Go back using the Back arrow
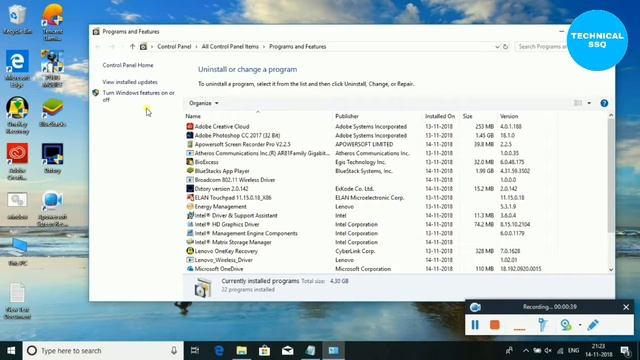This screenshot has height=360, width=640. (98, 47)
